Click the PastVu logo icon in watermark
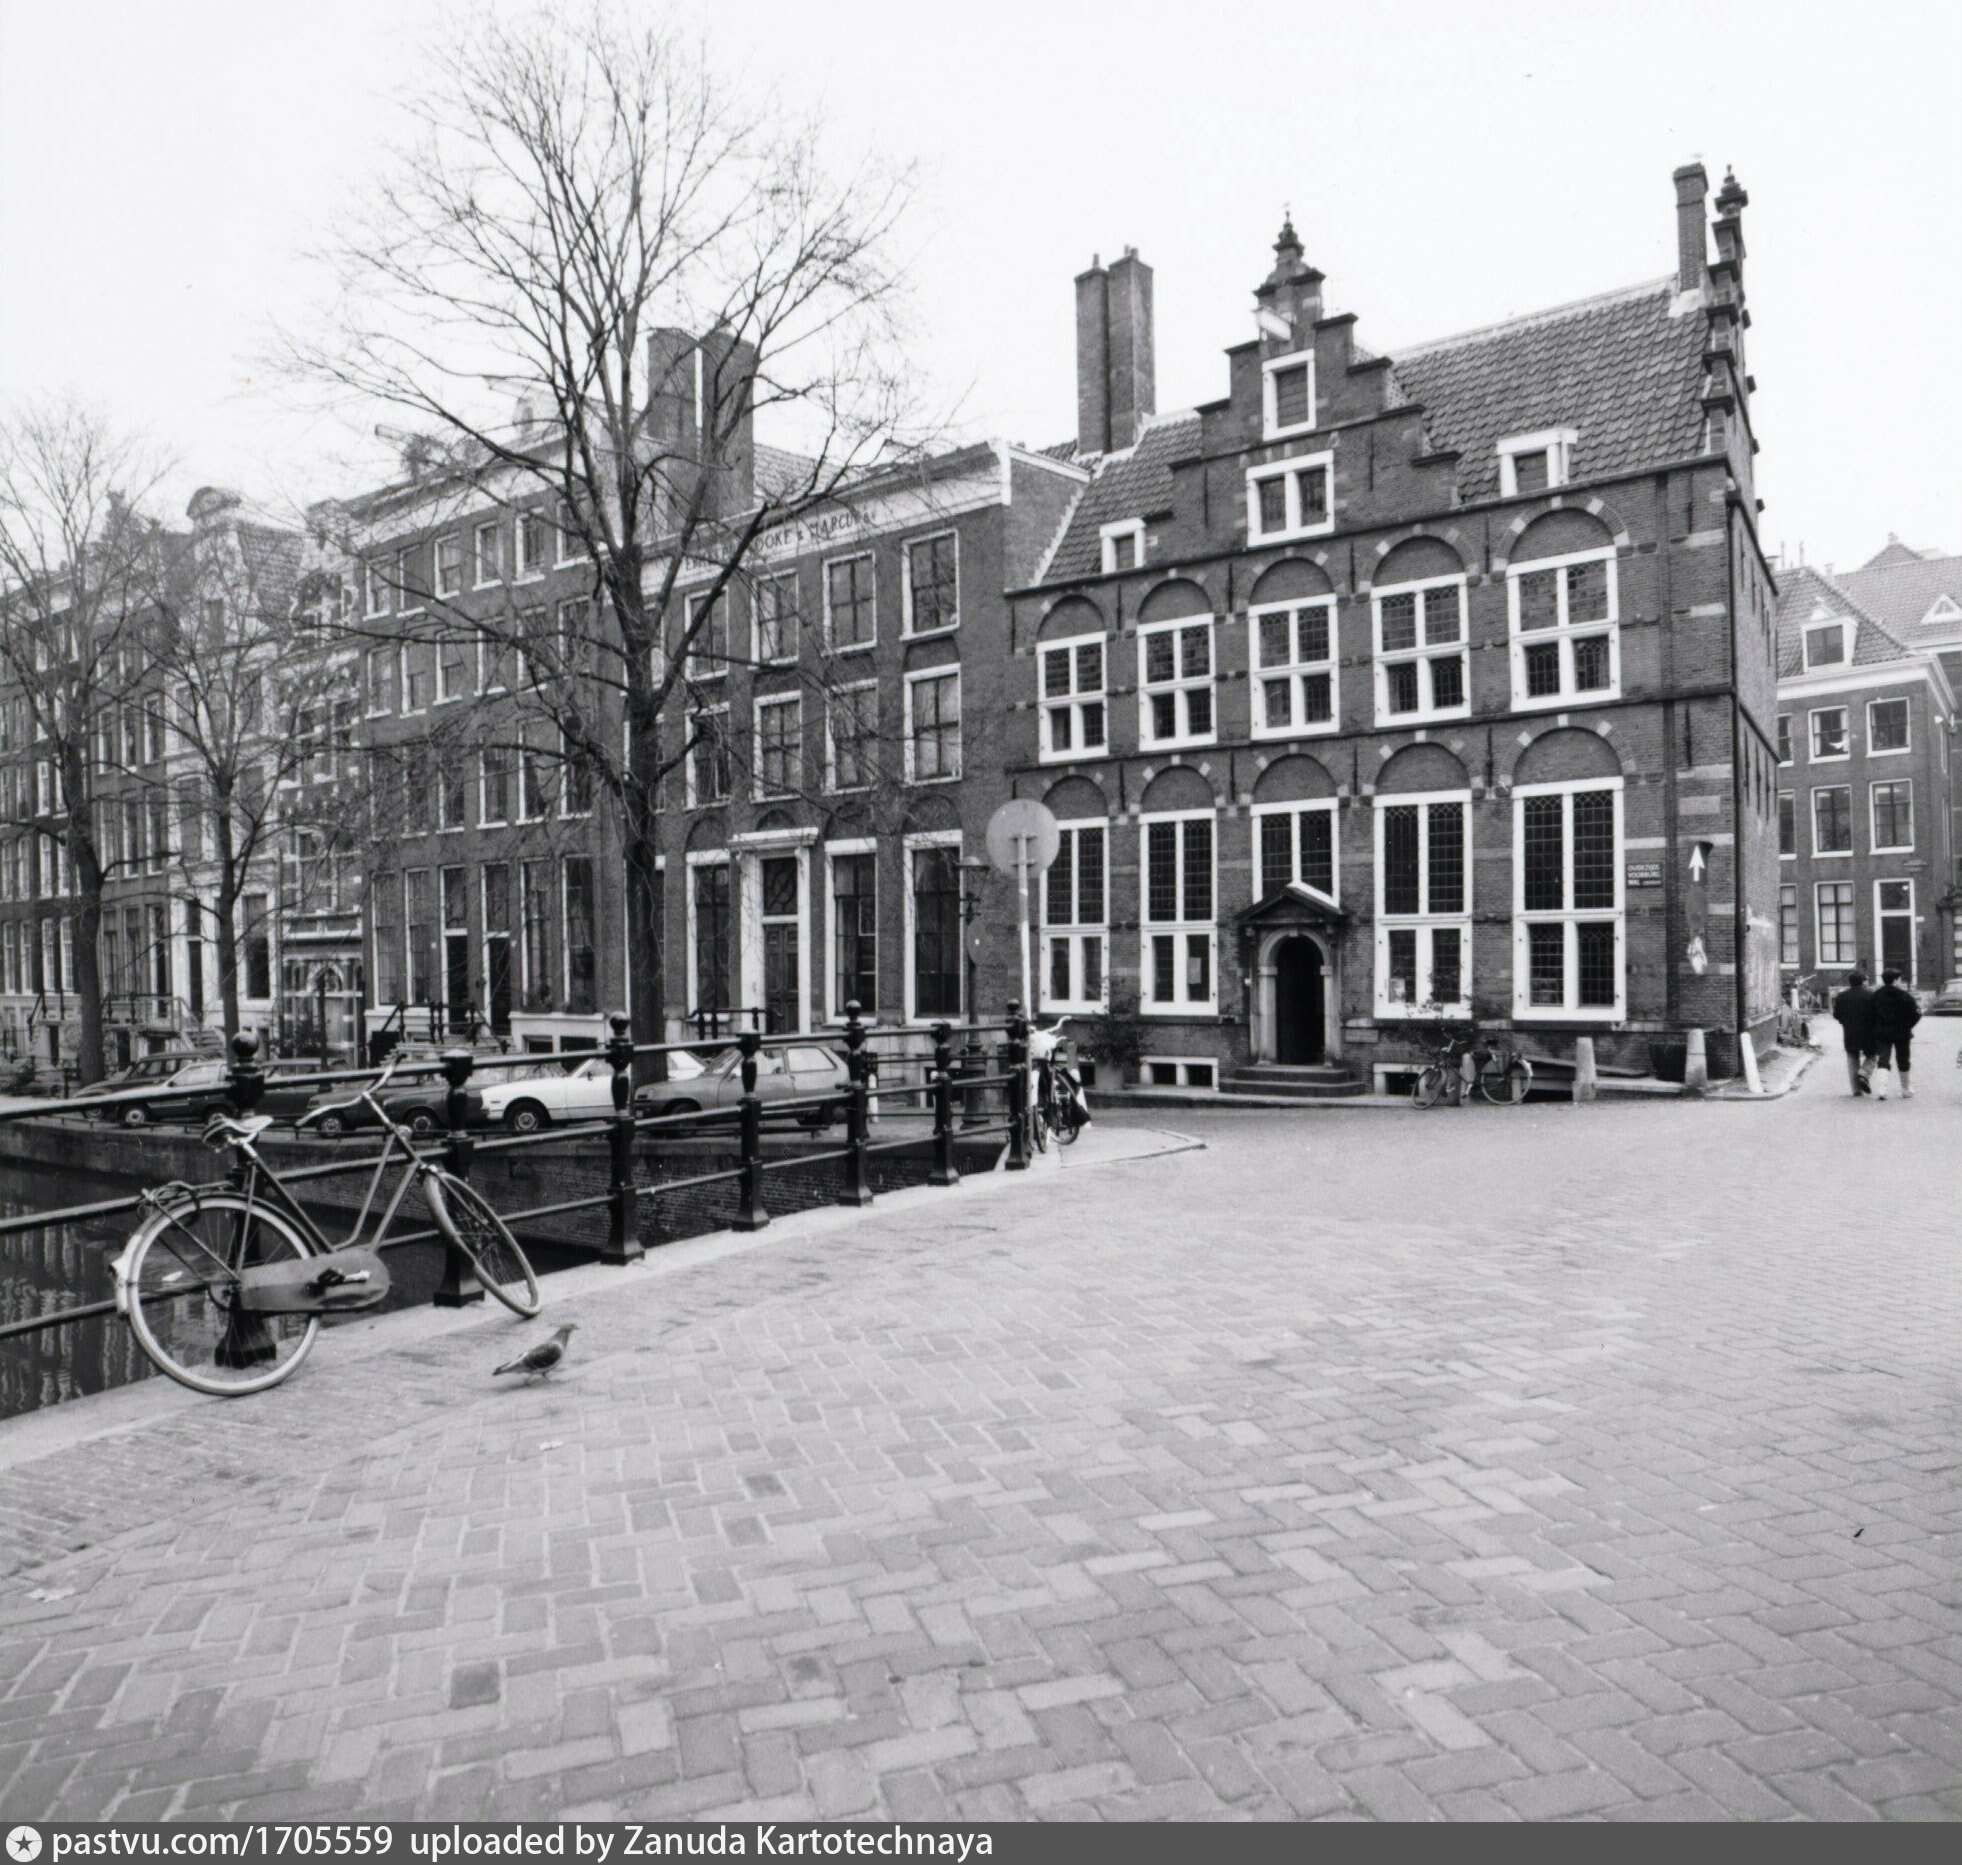1962x1865 pixels. pos(24,1842)
